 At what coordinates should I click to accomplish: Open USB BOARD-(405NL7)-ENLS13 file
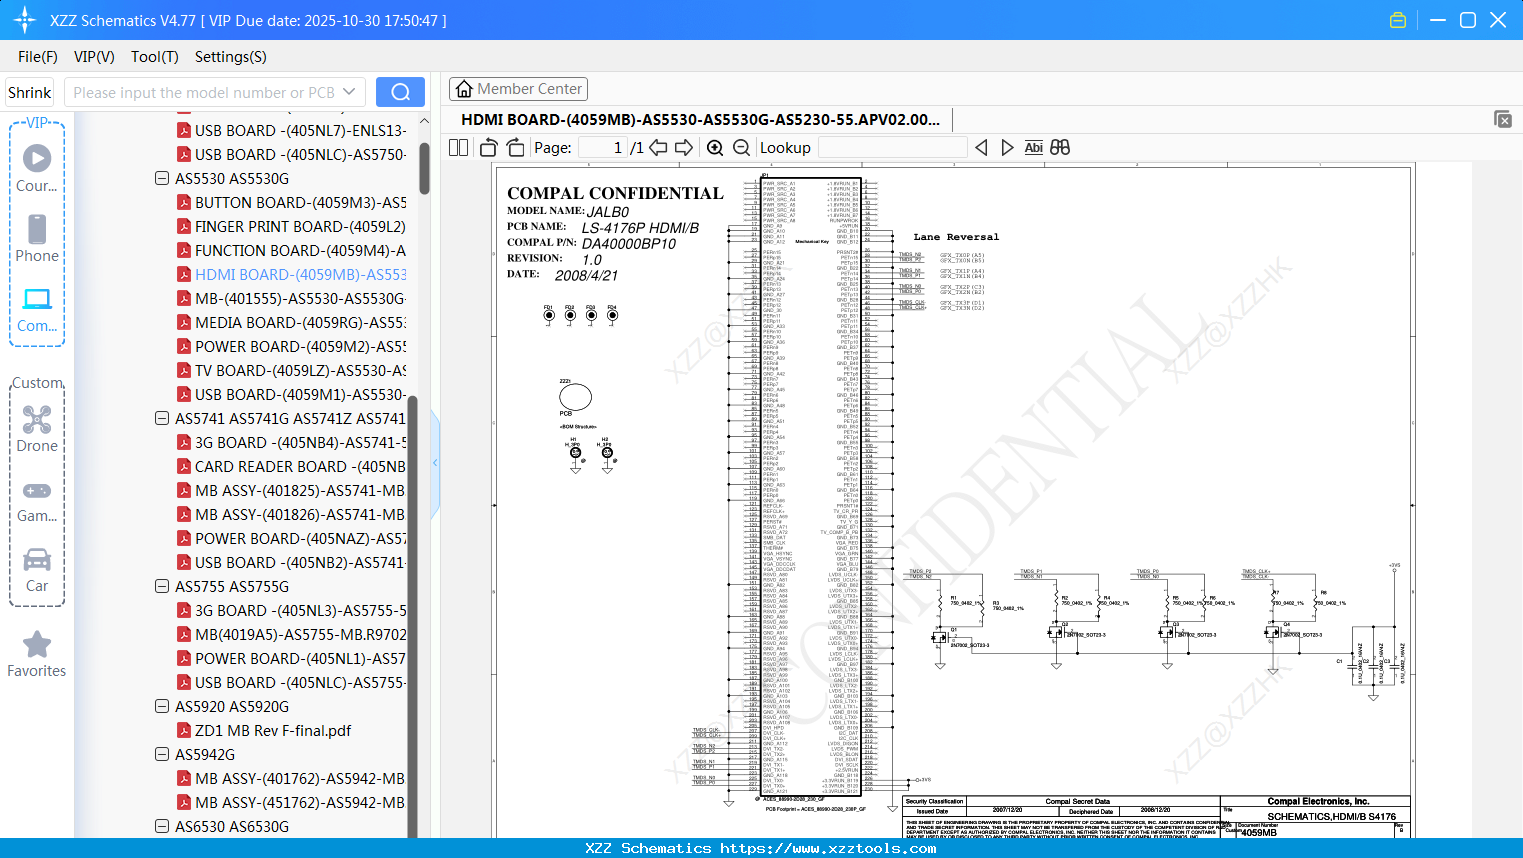[x=300, y=130]
